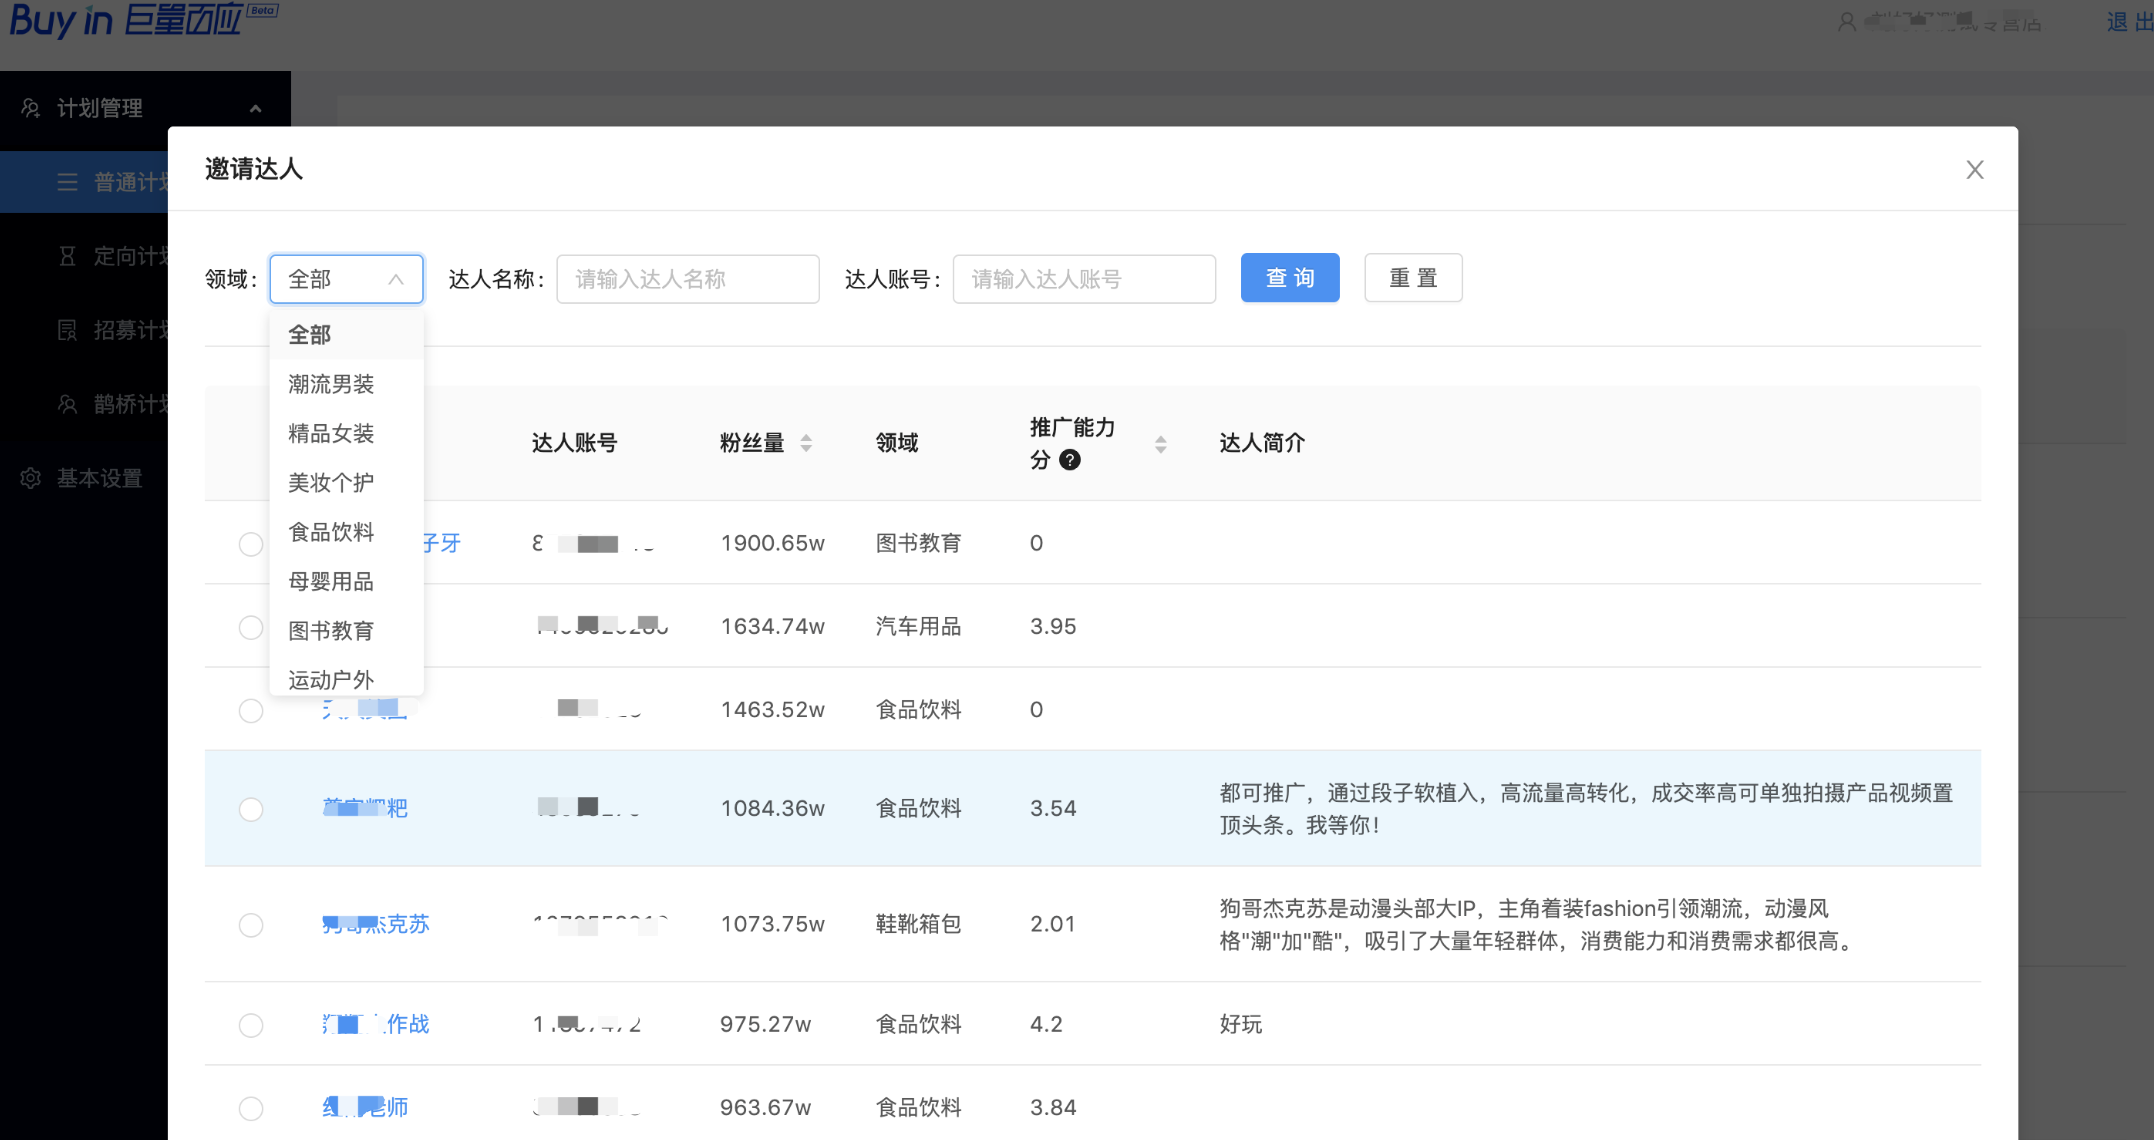Click the 基本设置 sidebar label

coord(99,478)
